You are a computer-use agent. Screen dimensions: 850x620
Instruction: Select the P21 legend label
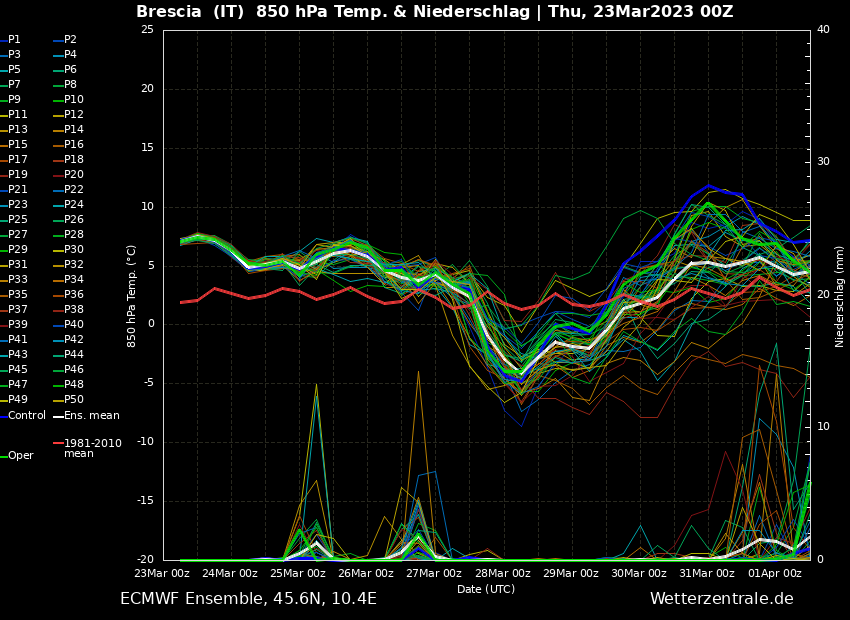click(x=17, y=189)
